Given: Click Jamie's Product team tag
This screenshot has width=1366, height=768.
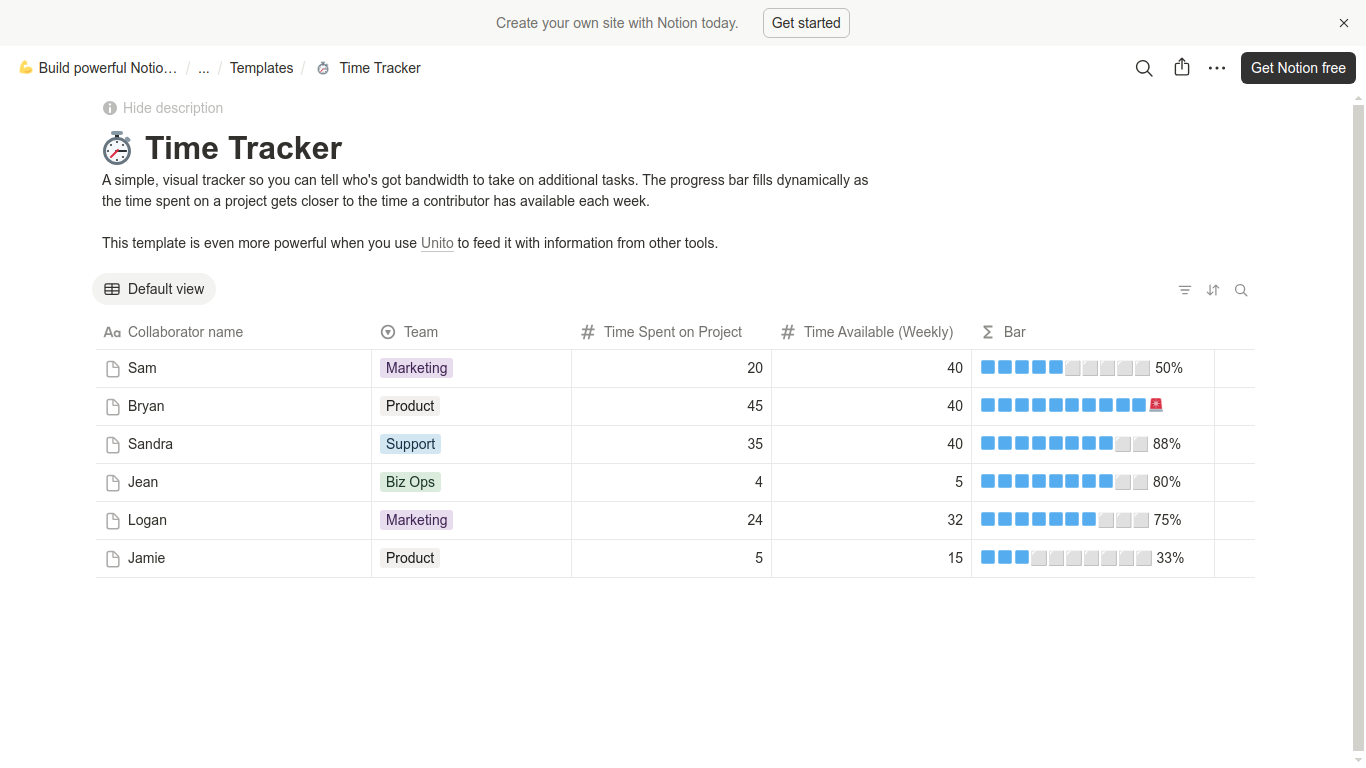Looking at the screenshot, I should (410, 558).
